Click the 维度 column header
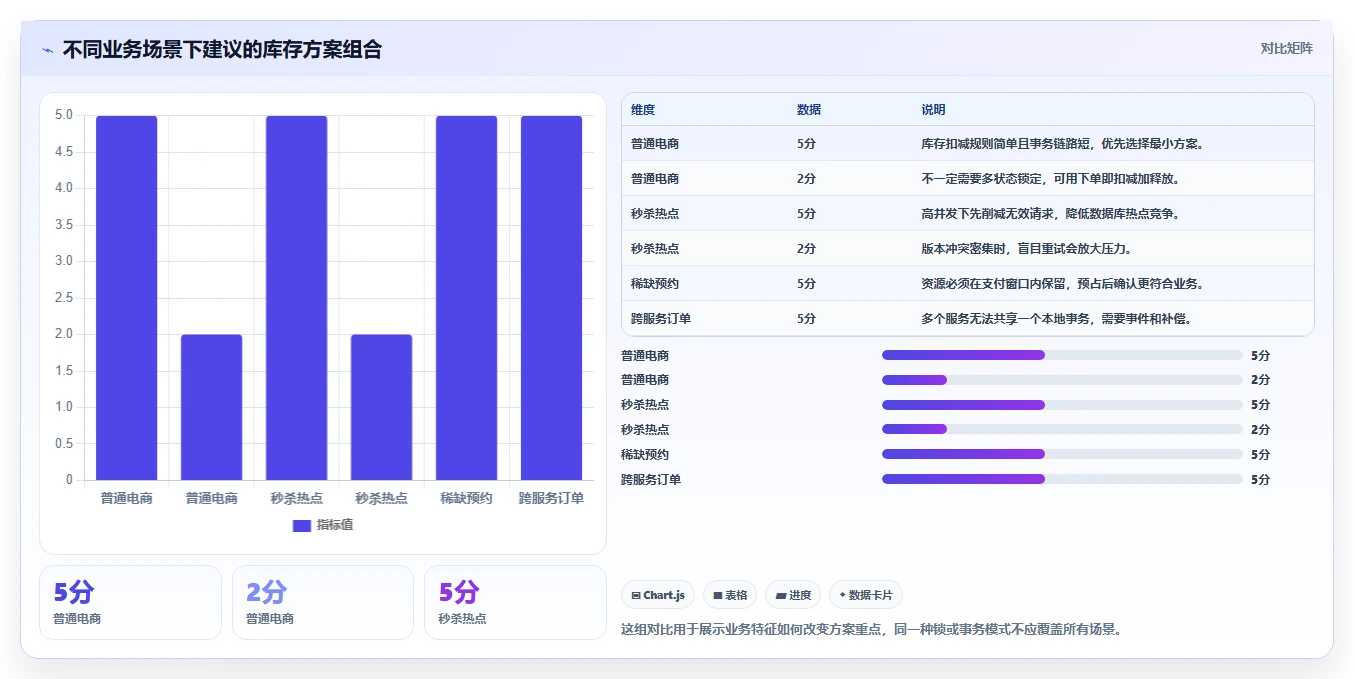The image size is (1354, 679). click(x=643, y=110)
